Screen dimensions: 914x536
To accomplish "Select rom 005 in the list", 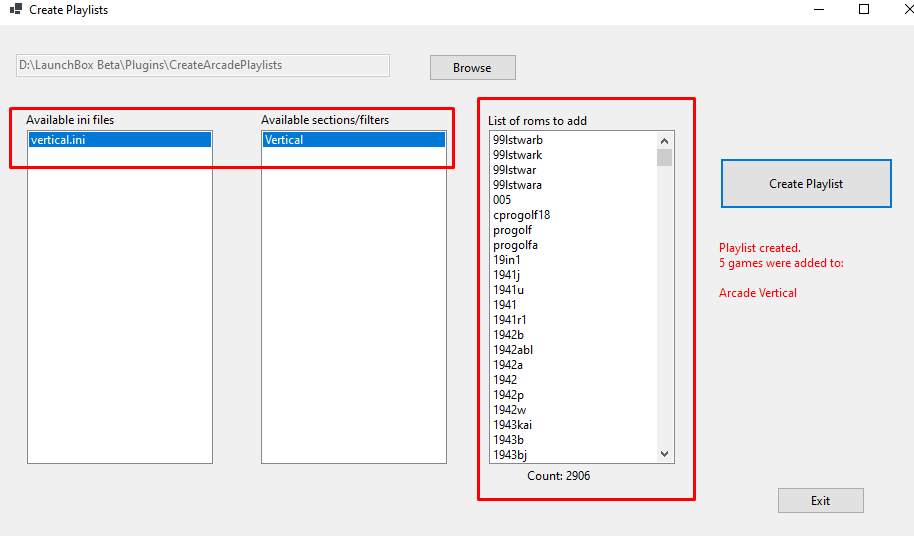I will click(x=502, y=200).
